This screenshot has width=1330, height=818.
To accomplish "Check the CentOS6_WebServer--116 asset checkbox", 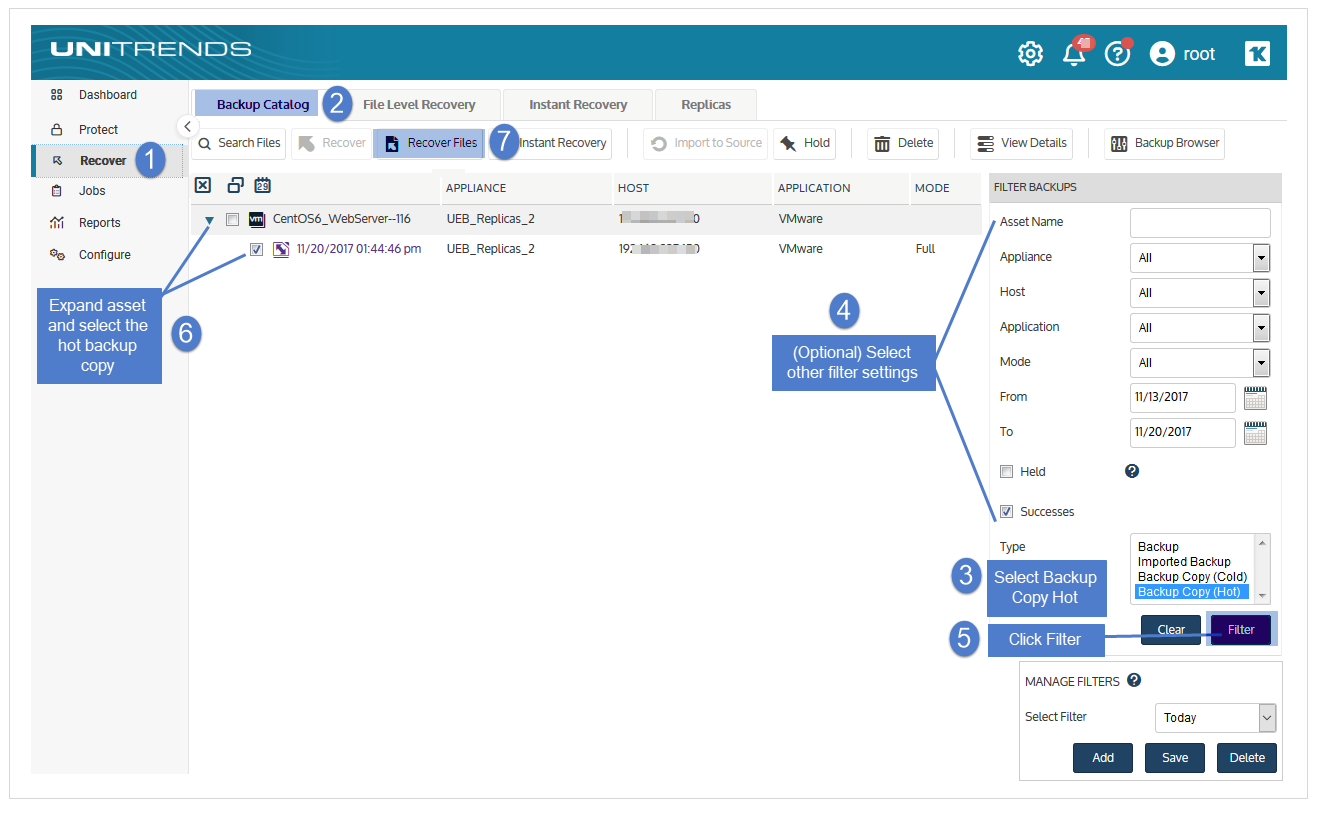I will (232, 220).
